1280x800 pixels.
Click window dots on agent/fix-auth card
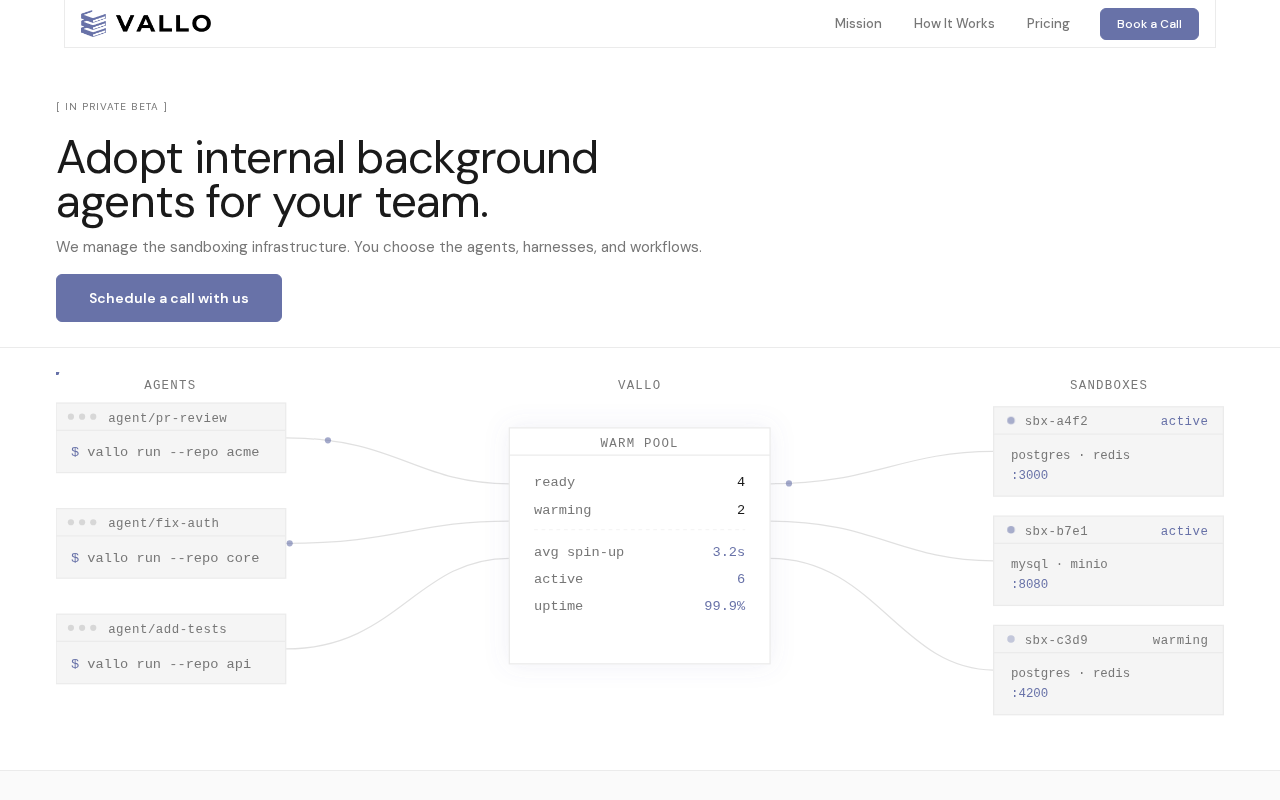[82, 522]
